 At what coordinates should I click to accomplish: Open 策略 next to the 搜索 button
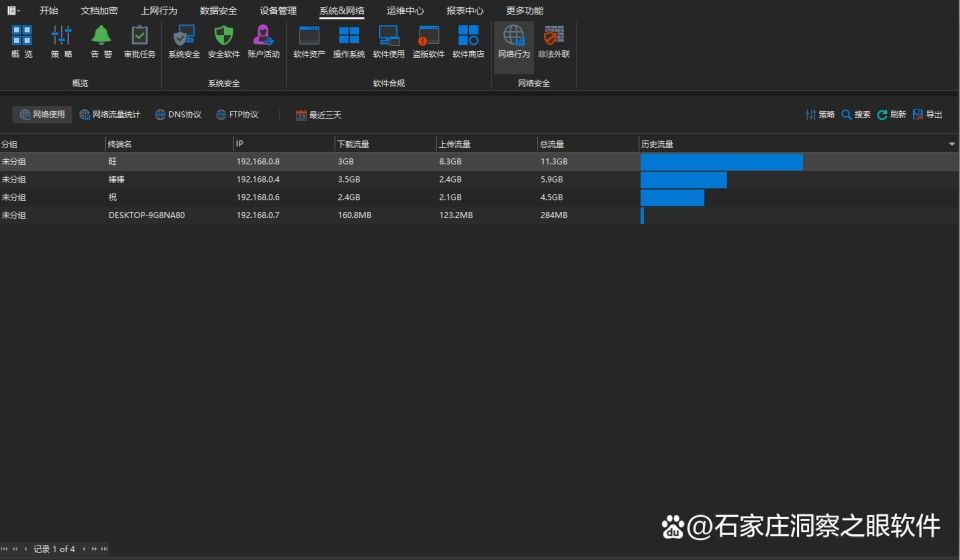pyautogui.click(x=820, y=114)
